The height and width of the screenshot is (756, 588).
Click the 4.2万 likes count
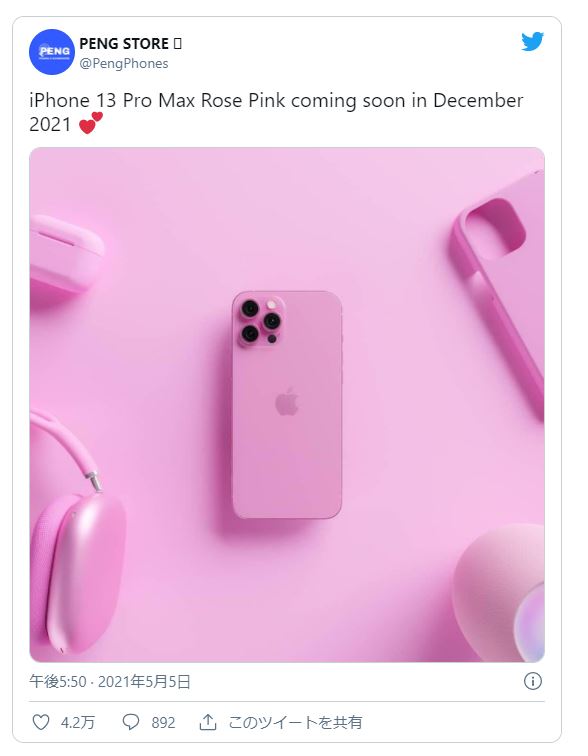click(78, 722)
